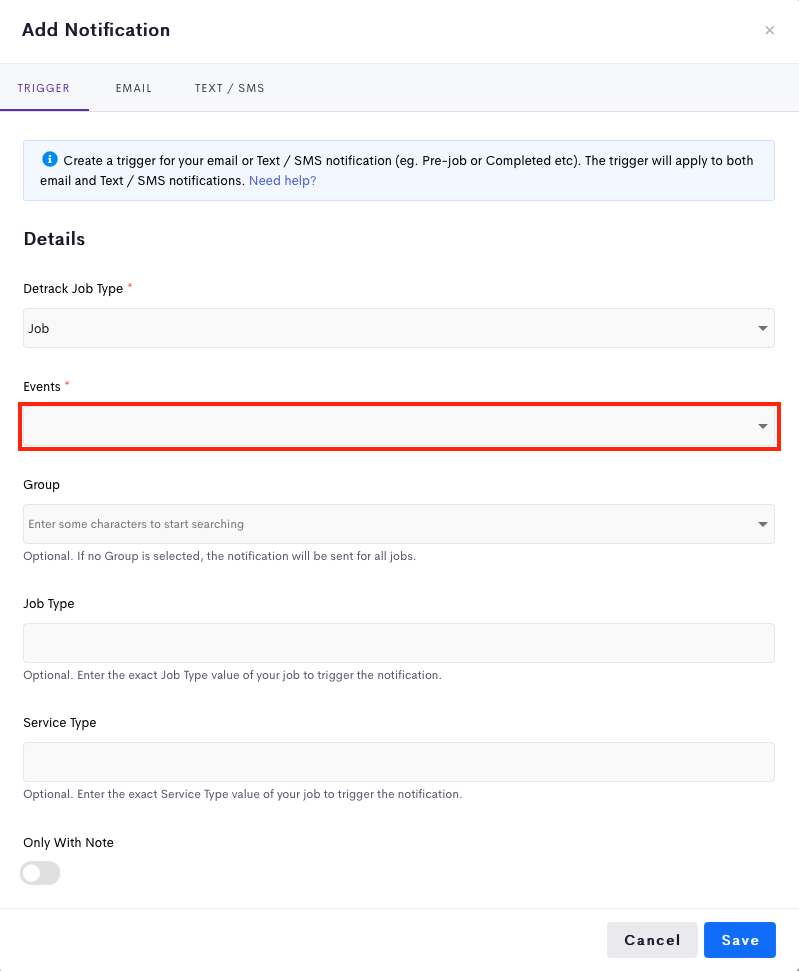Click the Save button

pos(740,940)
